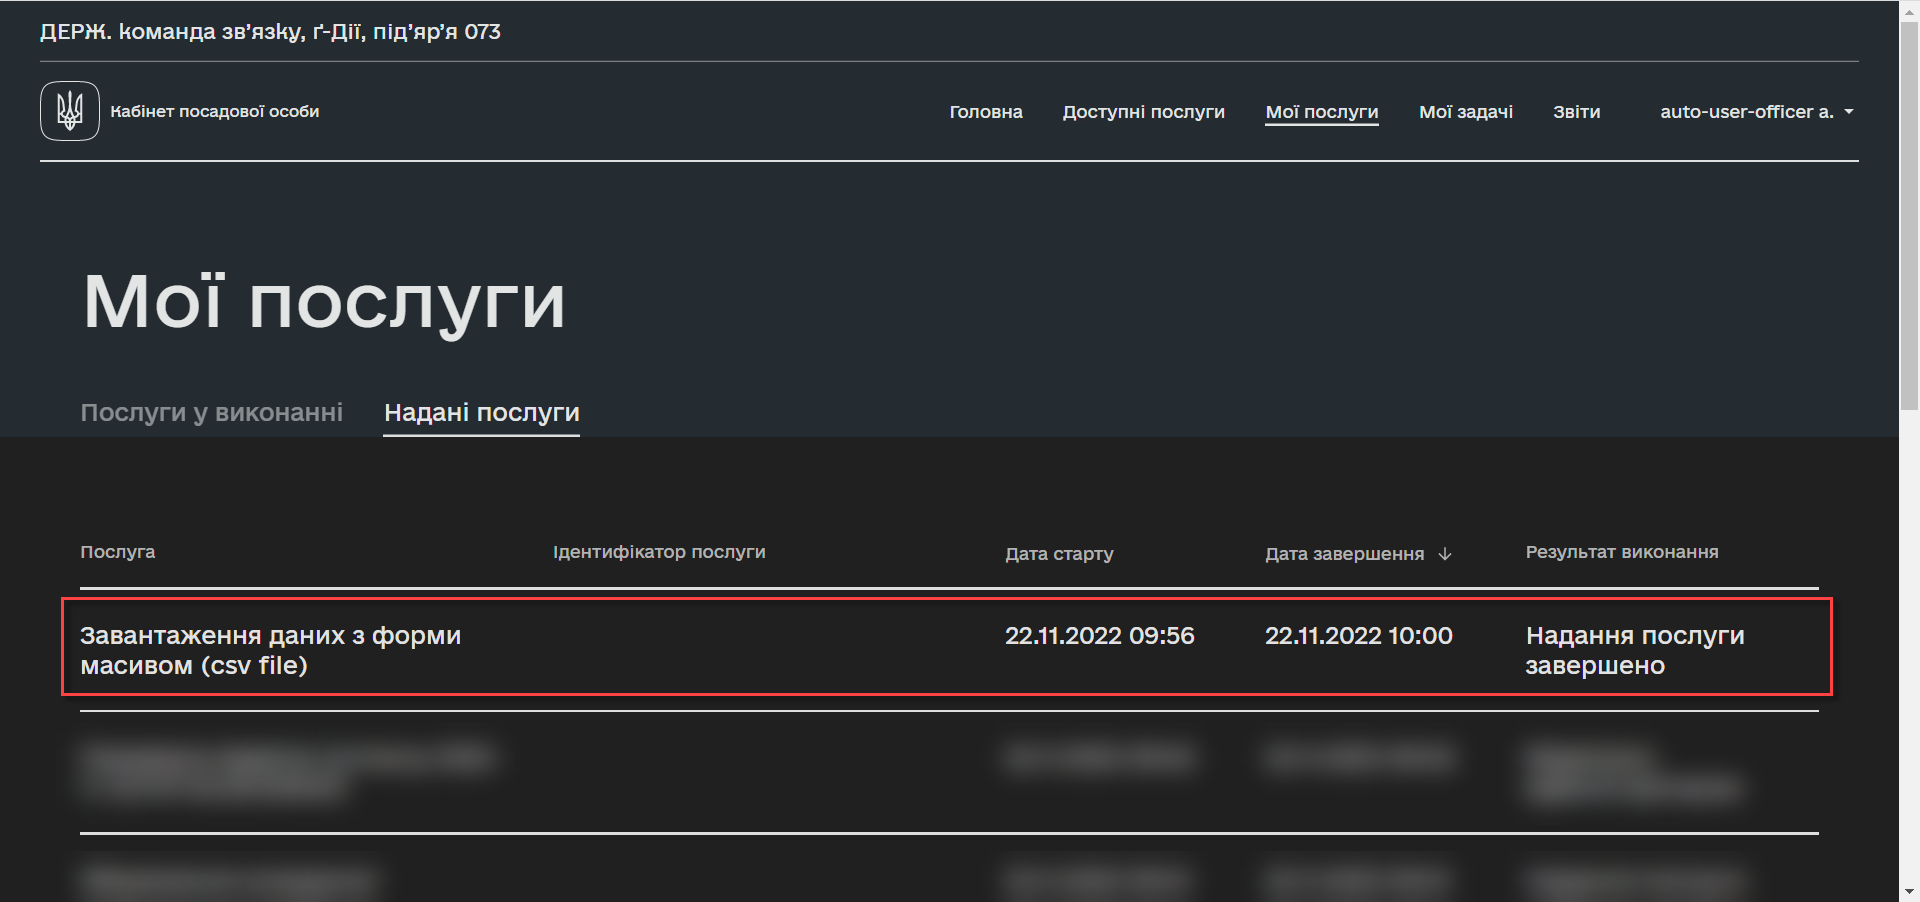1920x902 pixels.
Task: Click the Ідентифікатор послуги column header
Action: (x=659, y=552)
